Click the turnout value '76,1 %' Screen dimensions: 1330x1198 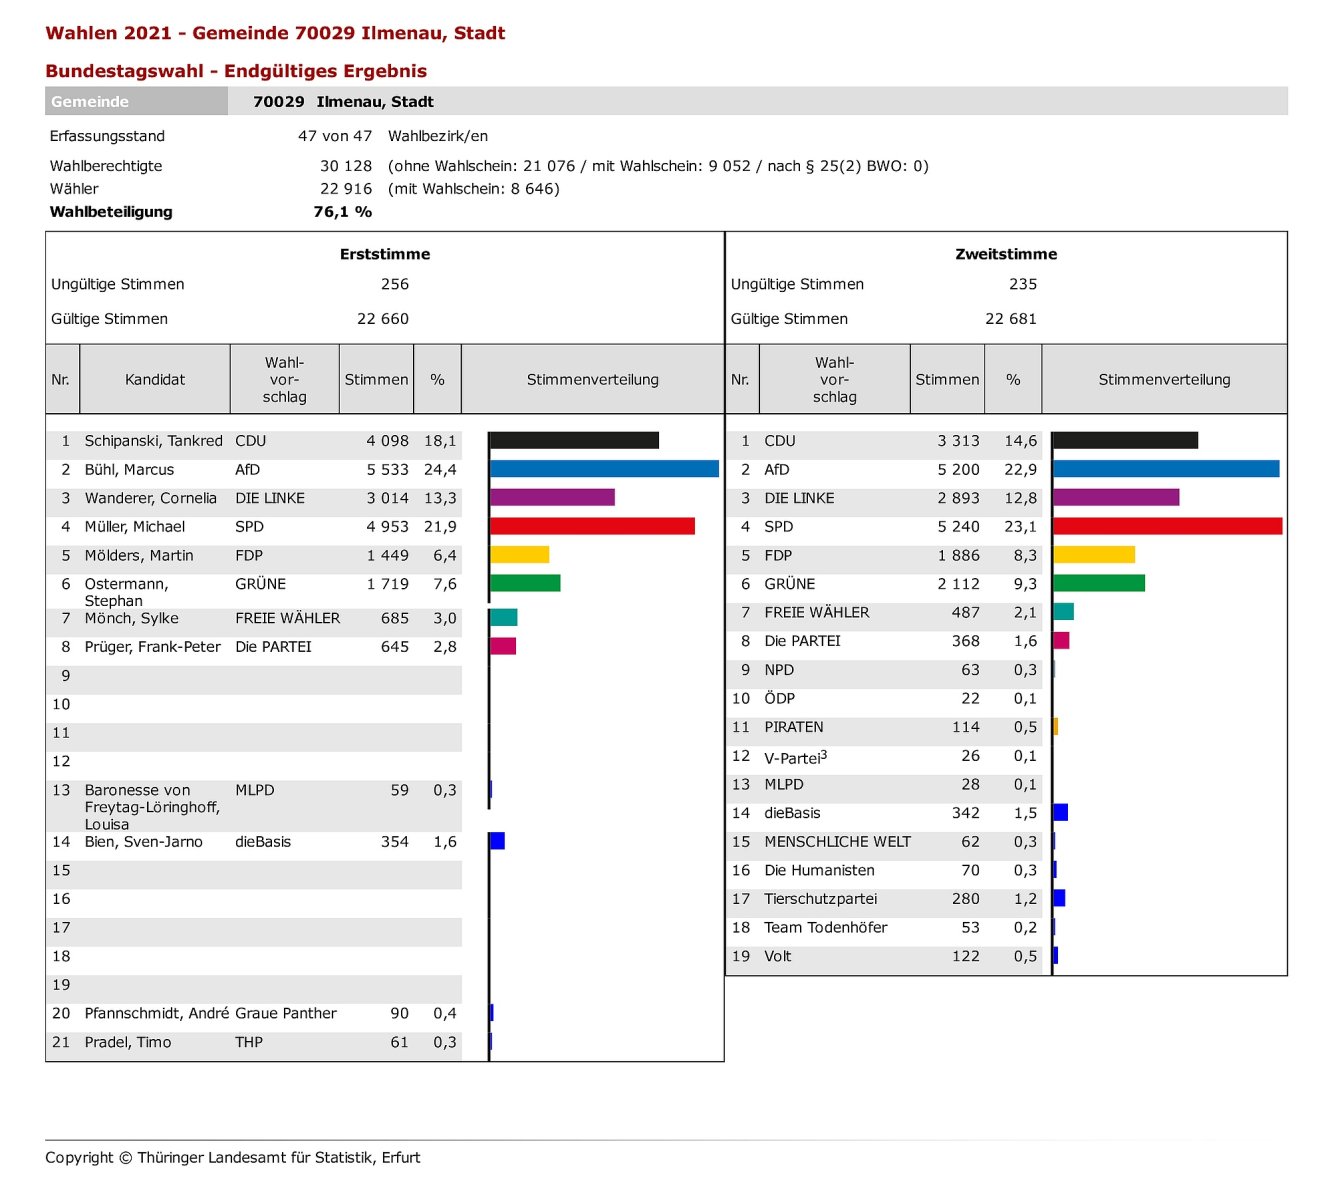tap(343, 212)
